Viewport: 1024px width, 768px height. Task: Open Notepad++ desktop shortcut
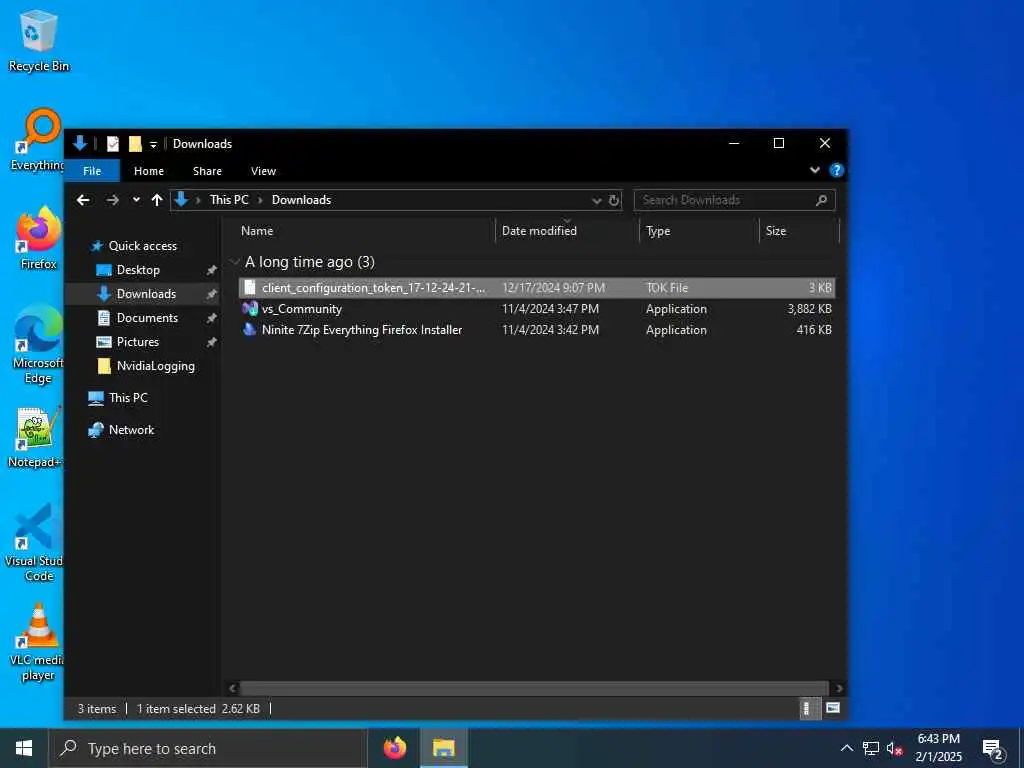pyautogui.click(x=36, y=437)
